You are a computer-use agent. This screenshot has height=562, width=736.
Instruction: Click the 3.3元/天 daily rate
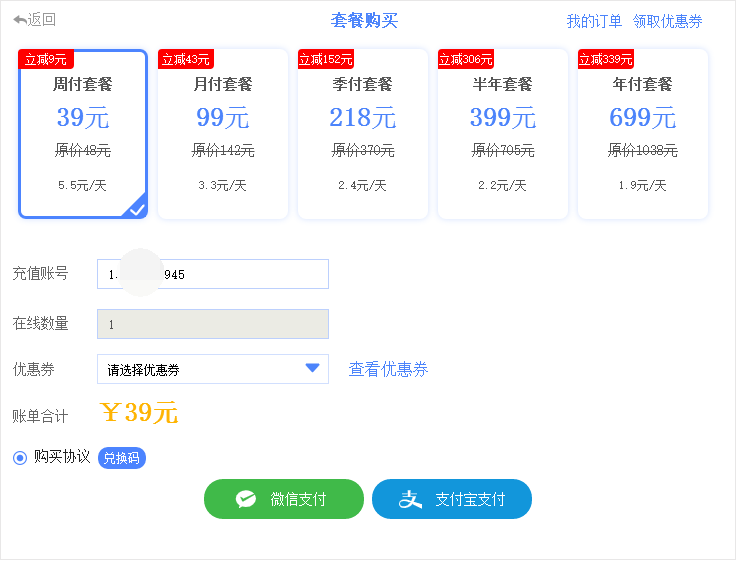tap(222, 185)
